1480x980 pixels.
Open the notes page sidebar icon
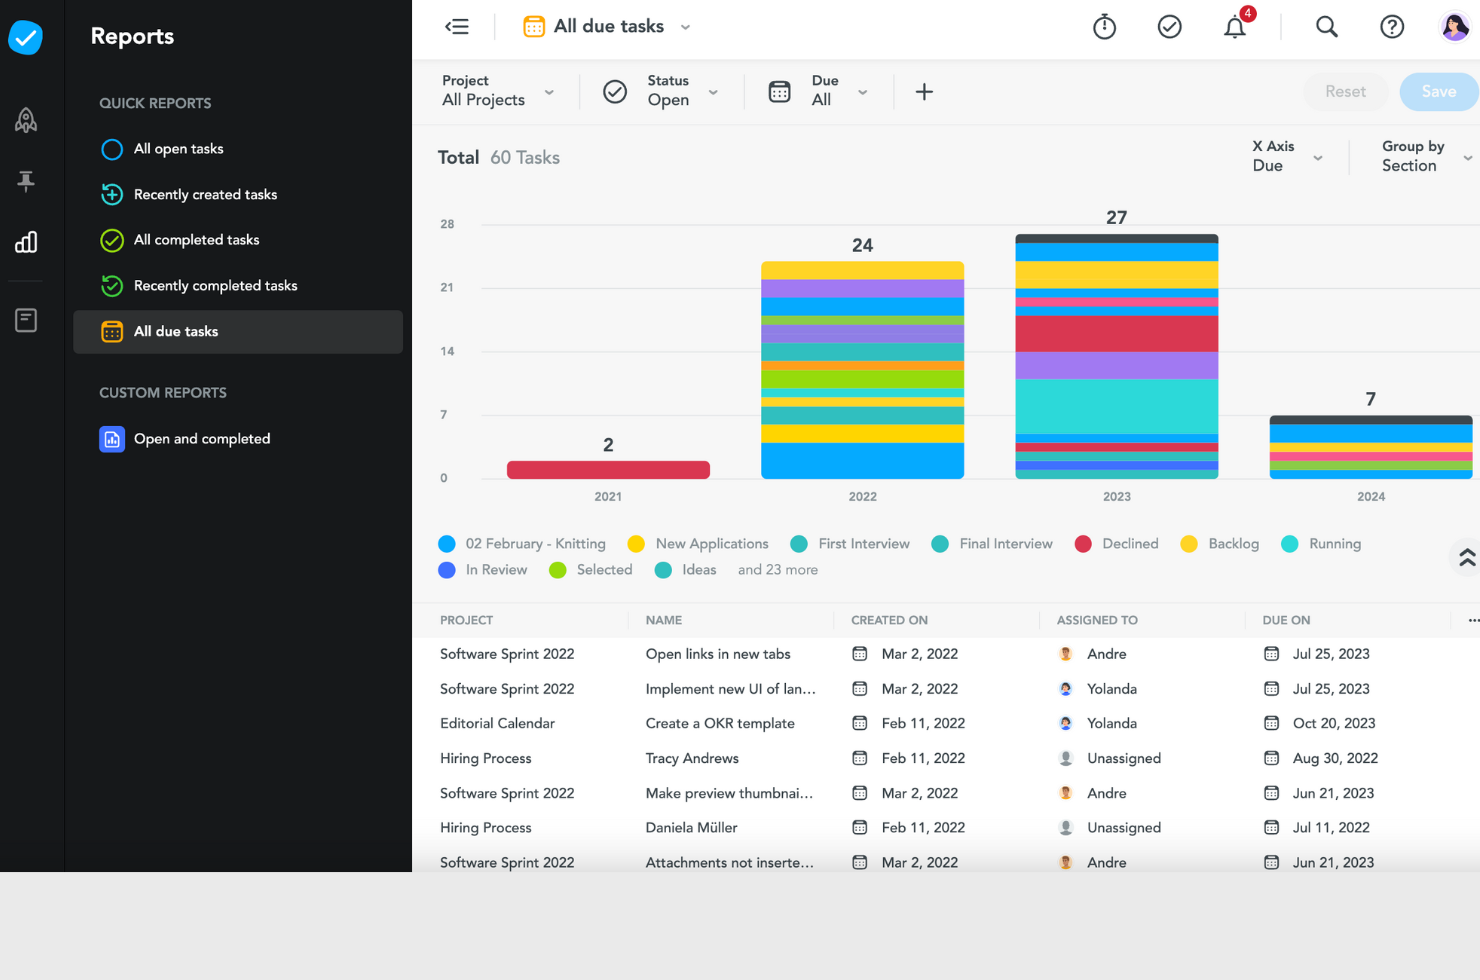(26, 320)
